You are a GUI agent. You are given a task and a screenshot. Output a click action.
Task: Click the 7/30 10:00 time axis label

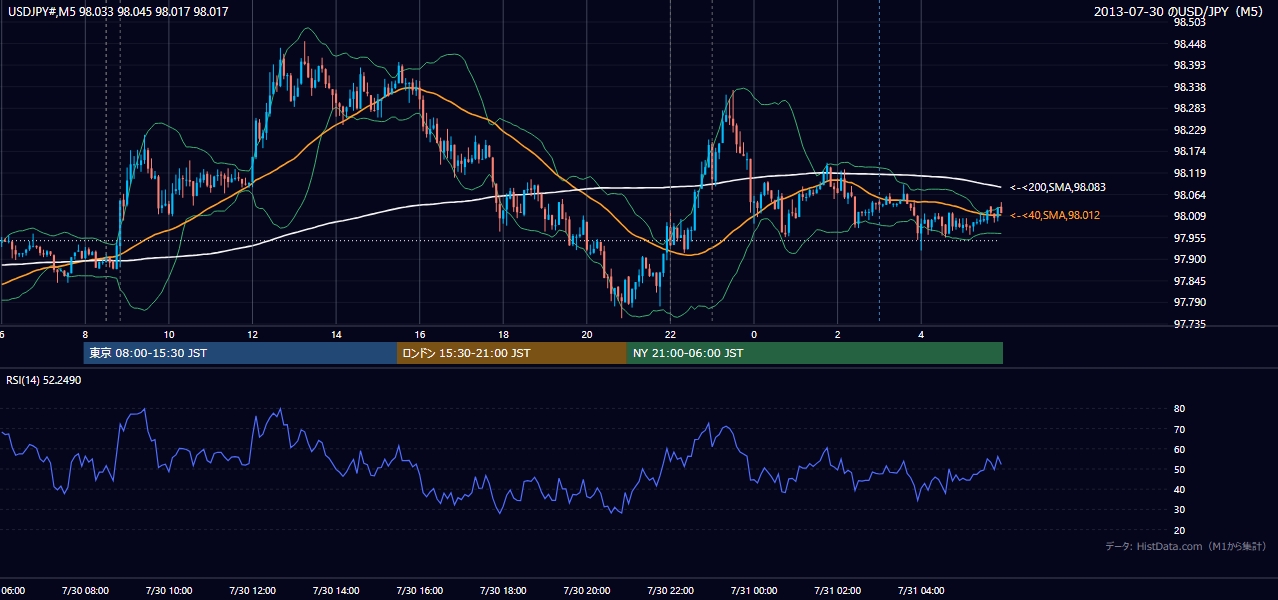[169, 590]
